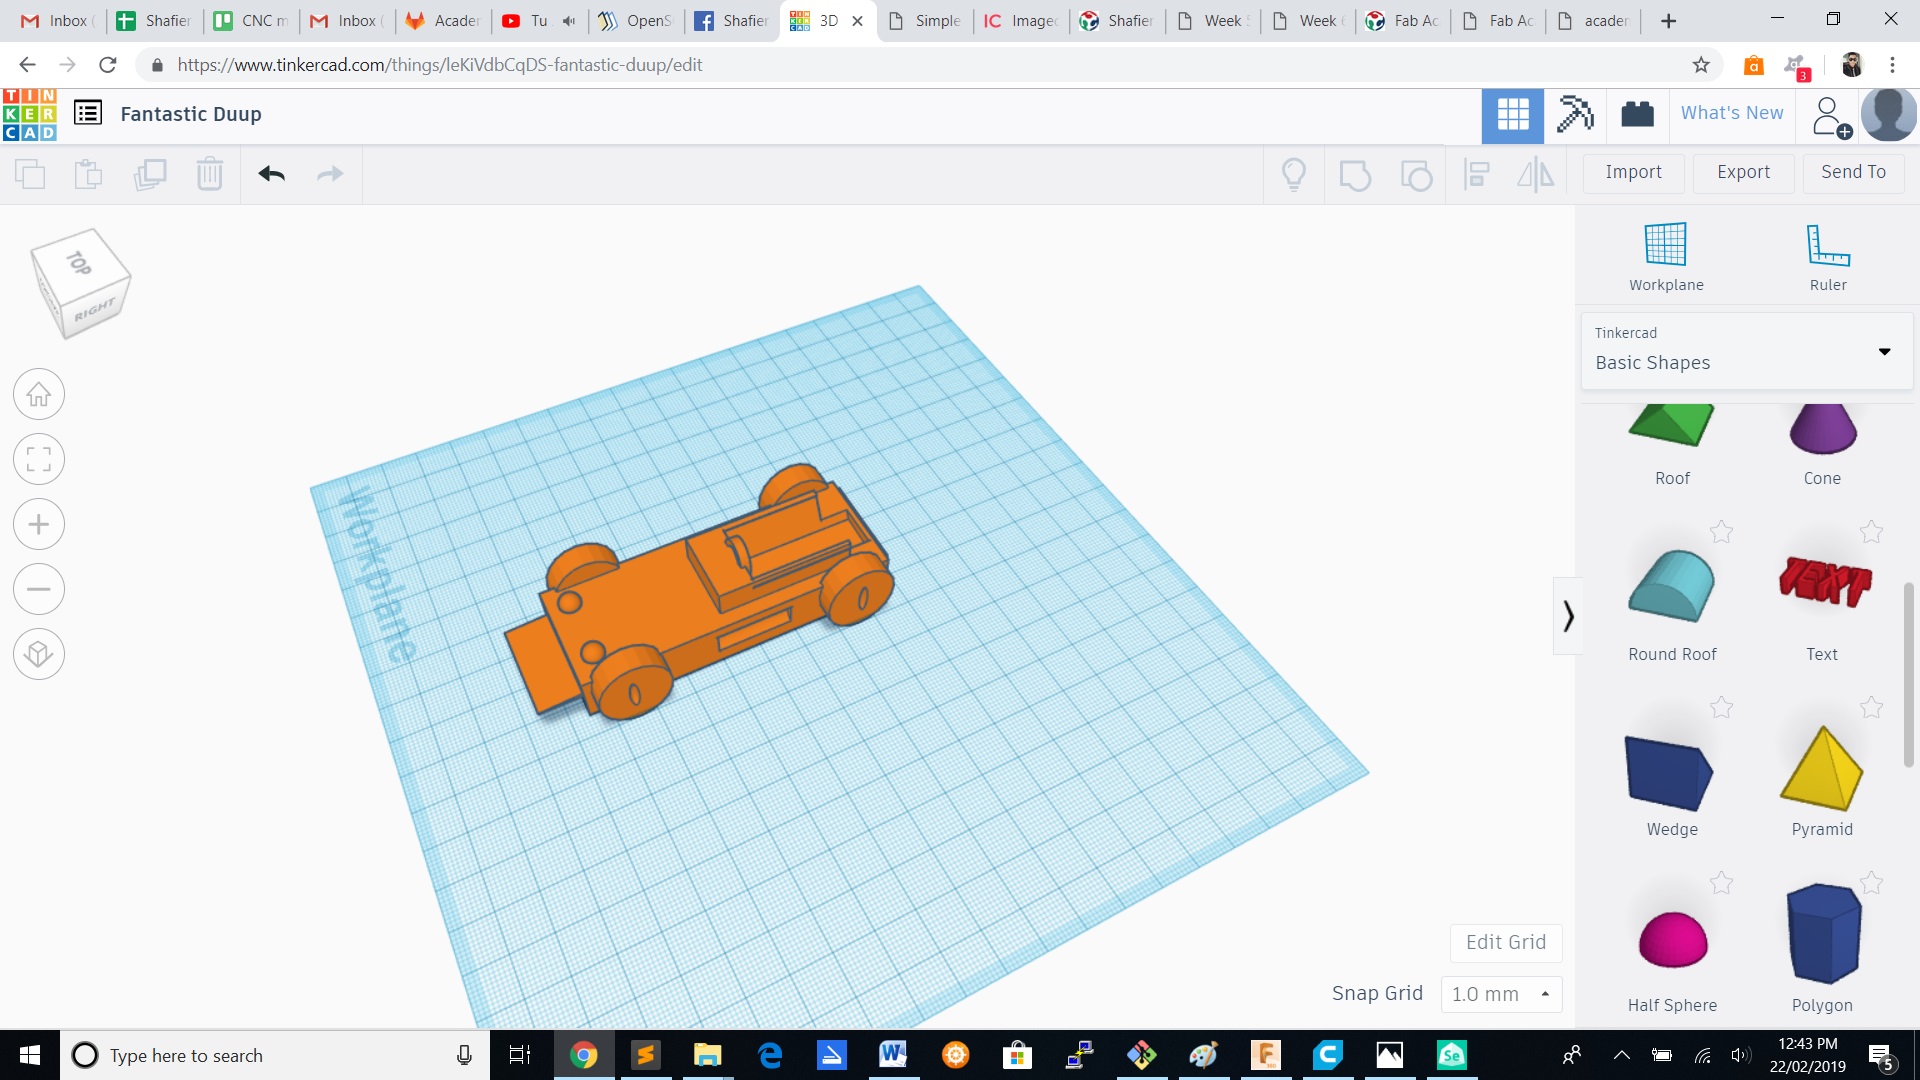Click the Edit Grid button
This screenshot has height=1080, width=1920.
1505,942
